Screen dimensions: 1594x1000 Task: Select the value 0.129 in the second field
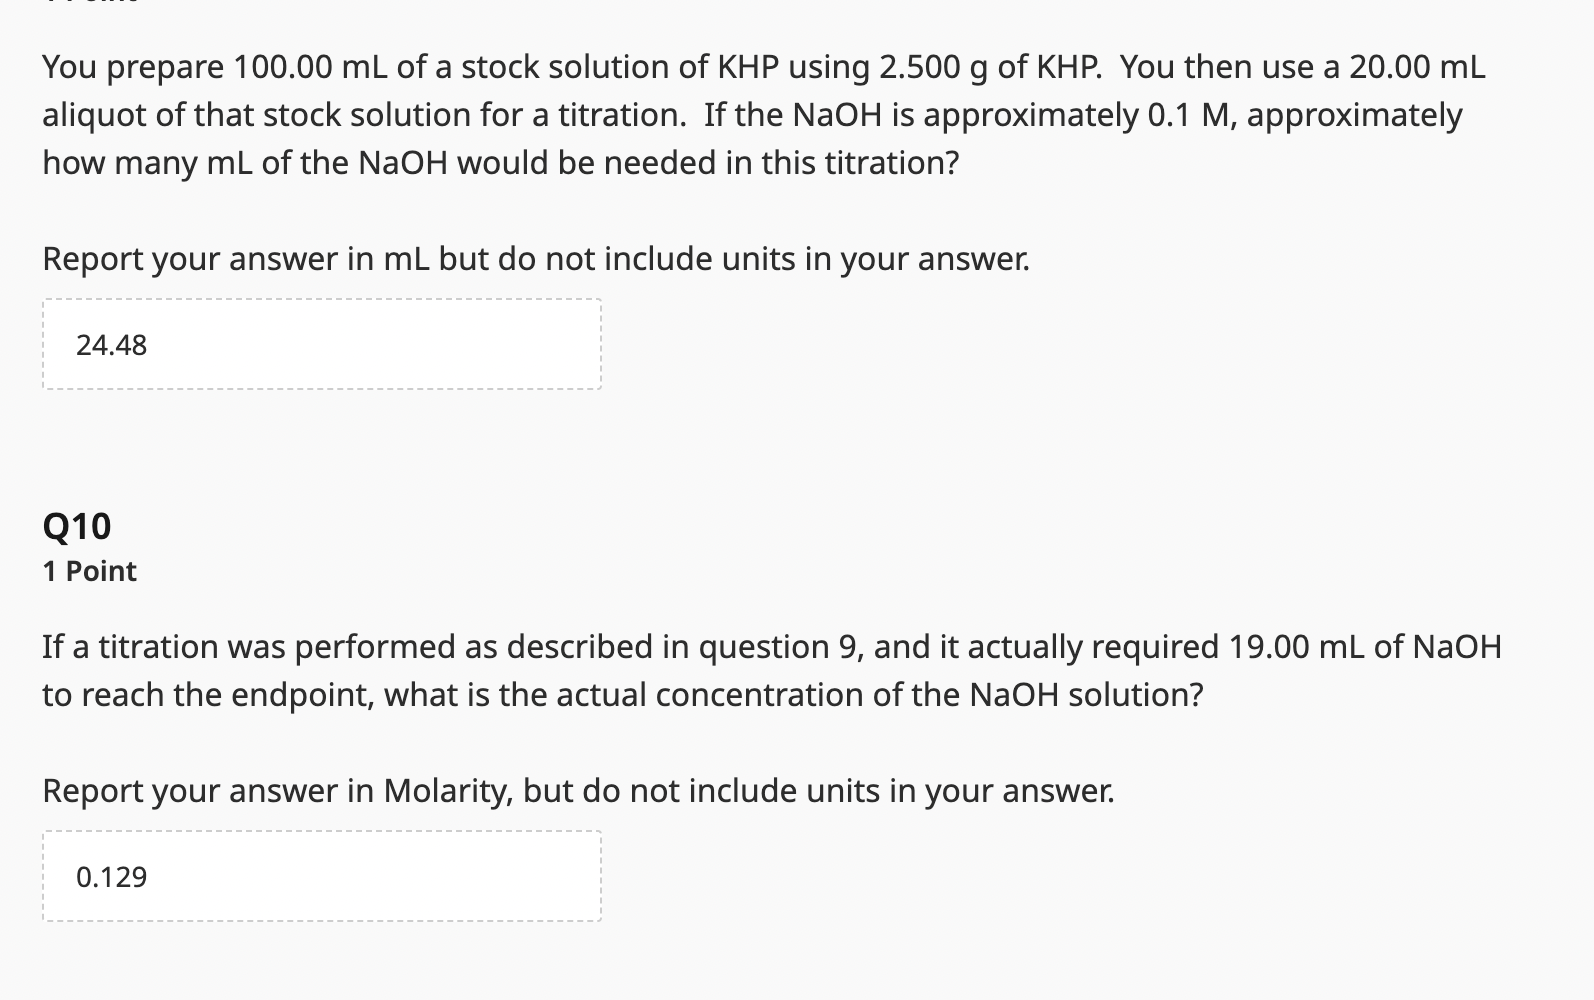click(x=111, y=877)
